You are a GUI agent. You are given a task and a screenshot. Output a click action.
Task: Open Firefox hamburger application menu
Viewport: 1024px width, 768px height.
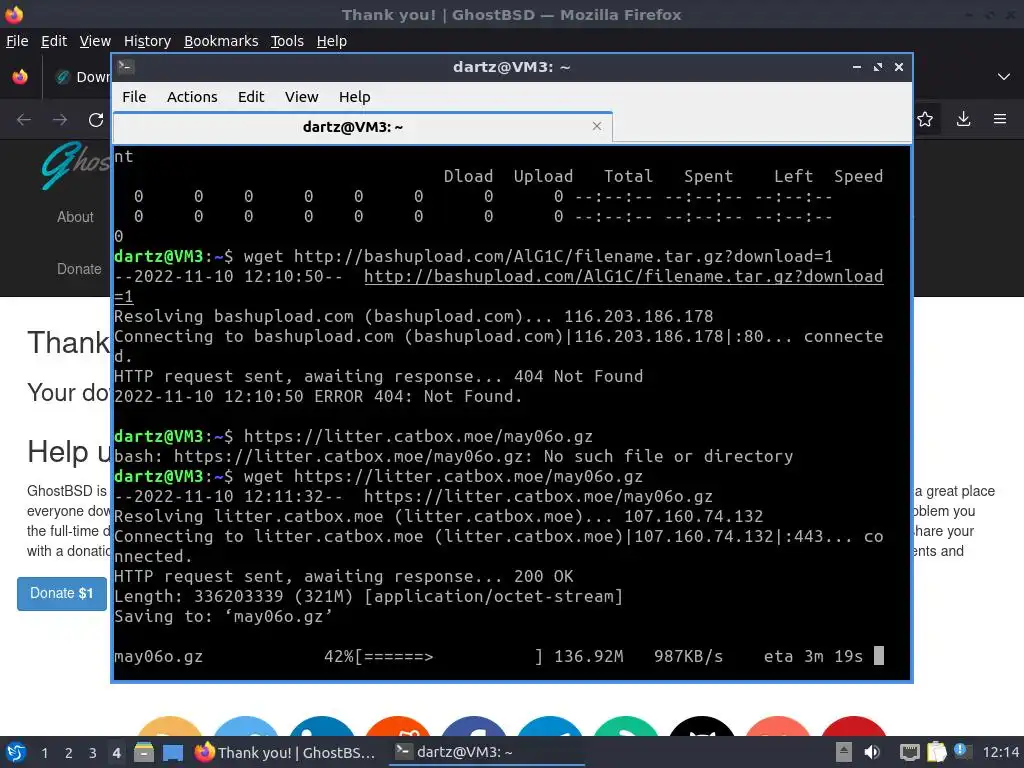click(1000, 119)
